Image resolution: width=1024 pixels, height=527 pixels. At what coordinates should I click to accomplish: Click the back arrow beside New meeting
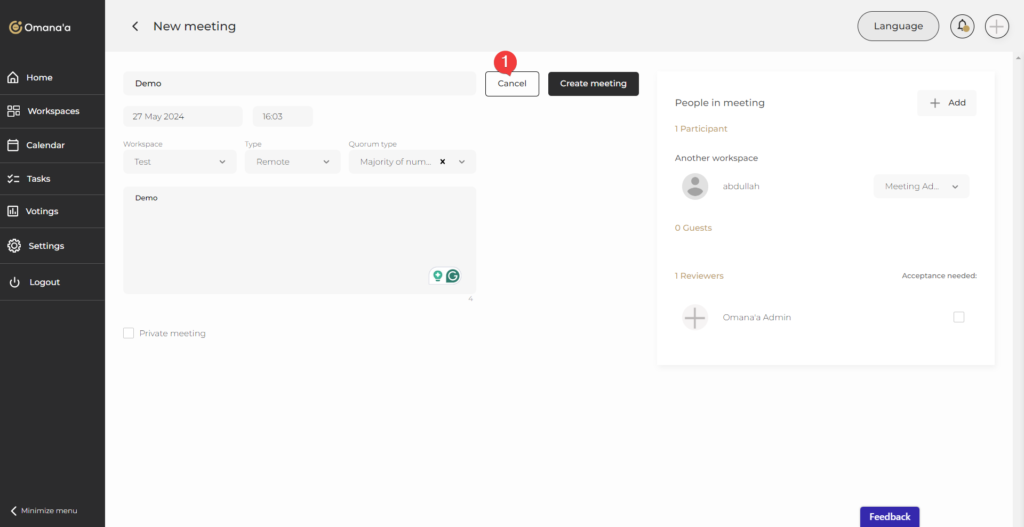135,26
